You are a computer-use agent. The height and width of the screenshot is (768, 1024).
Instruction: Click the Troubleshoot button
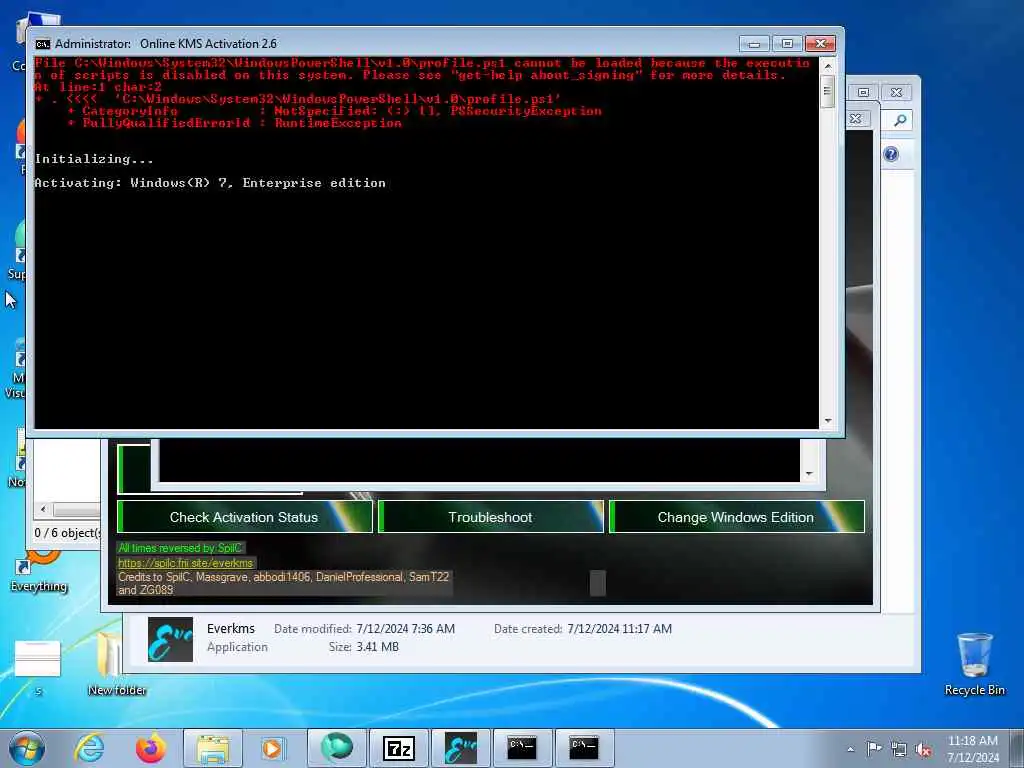click(x=490, y=517)
